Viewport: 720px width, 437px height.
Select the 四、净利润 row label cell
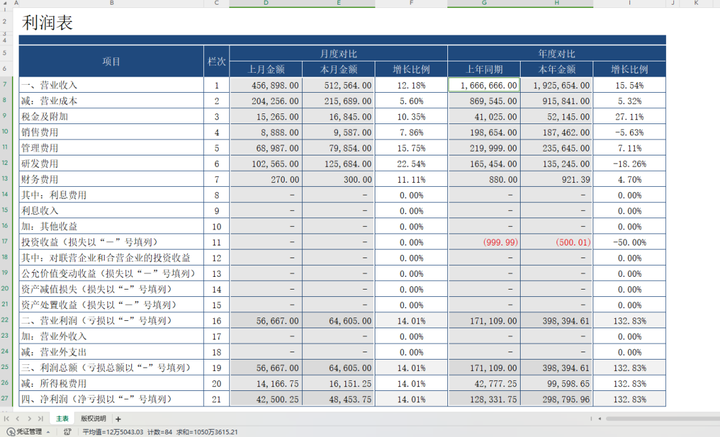click(111, 399)
